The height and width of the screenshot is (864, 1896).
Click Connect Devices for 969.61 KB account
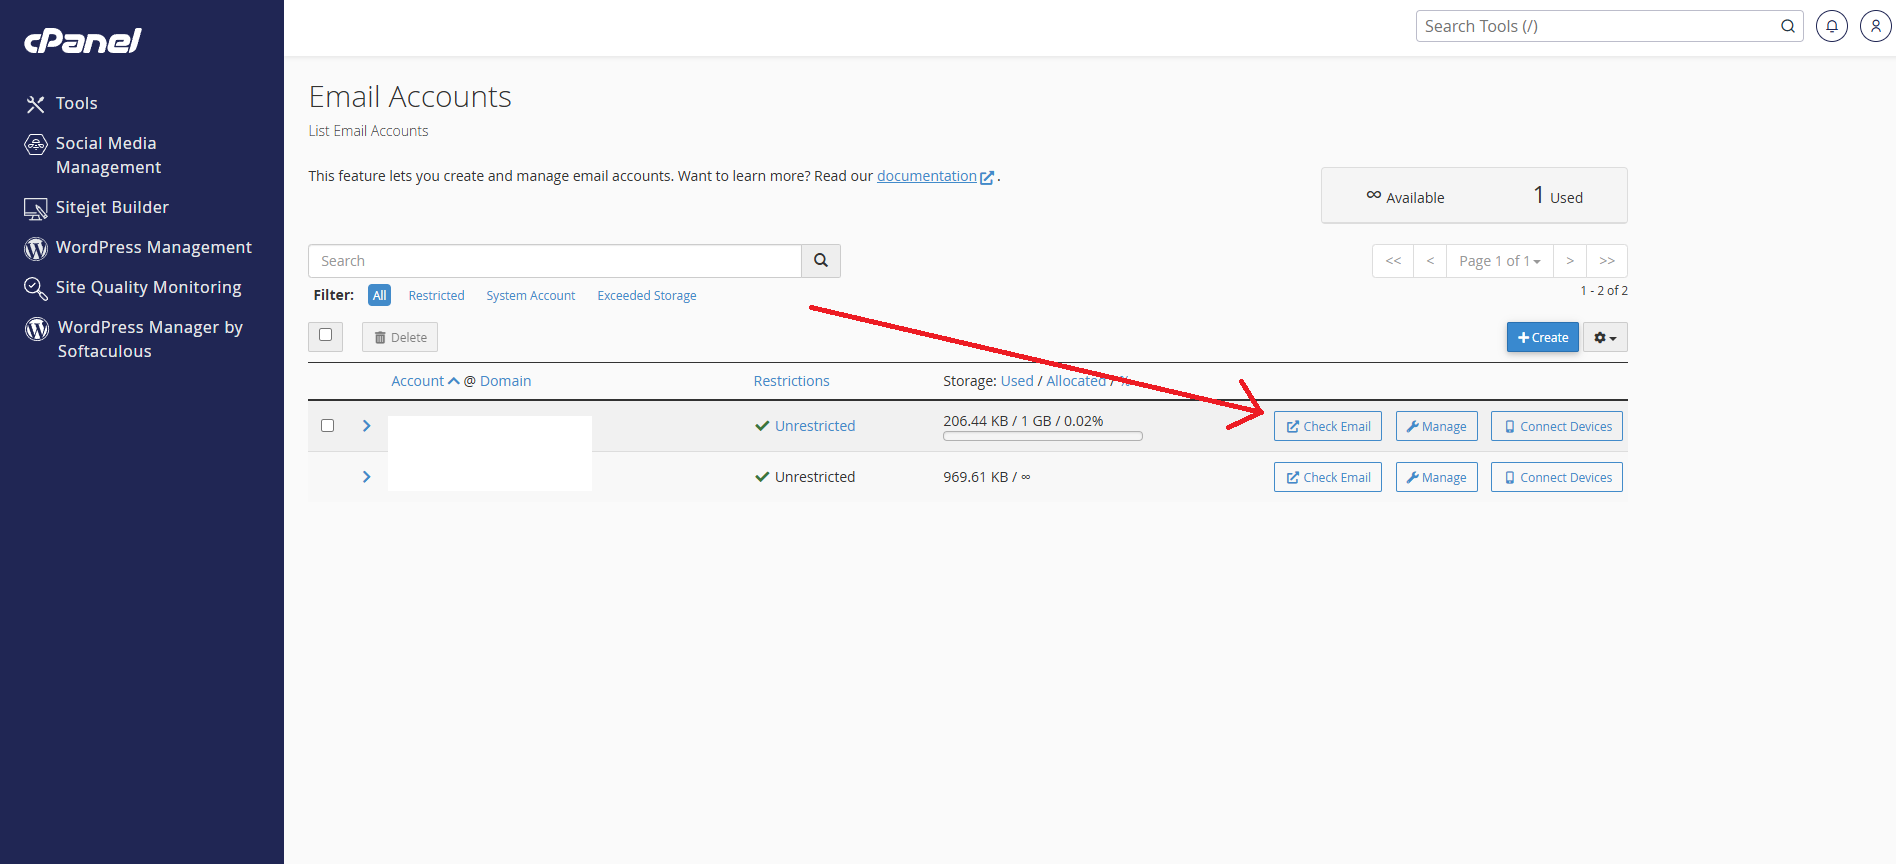[1557, 477]
